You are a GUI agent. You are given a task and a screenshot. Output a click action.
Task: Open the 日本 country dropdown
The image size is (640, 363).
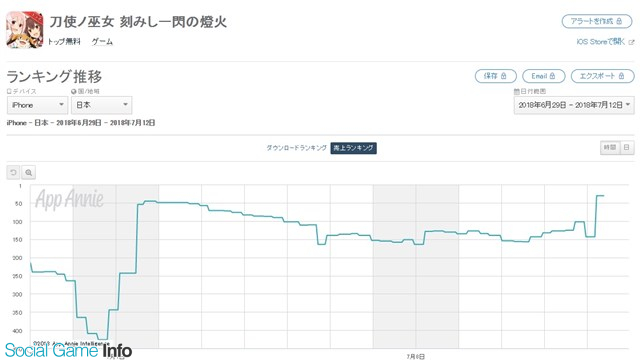point(102,105)
